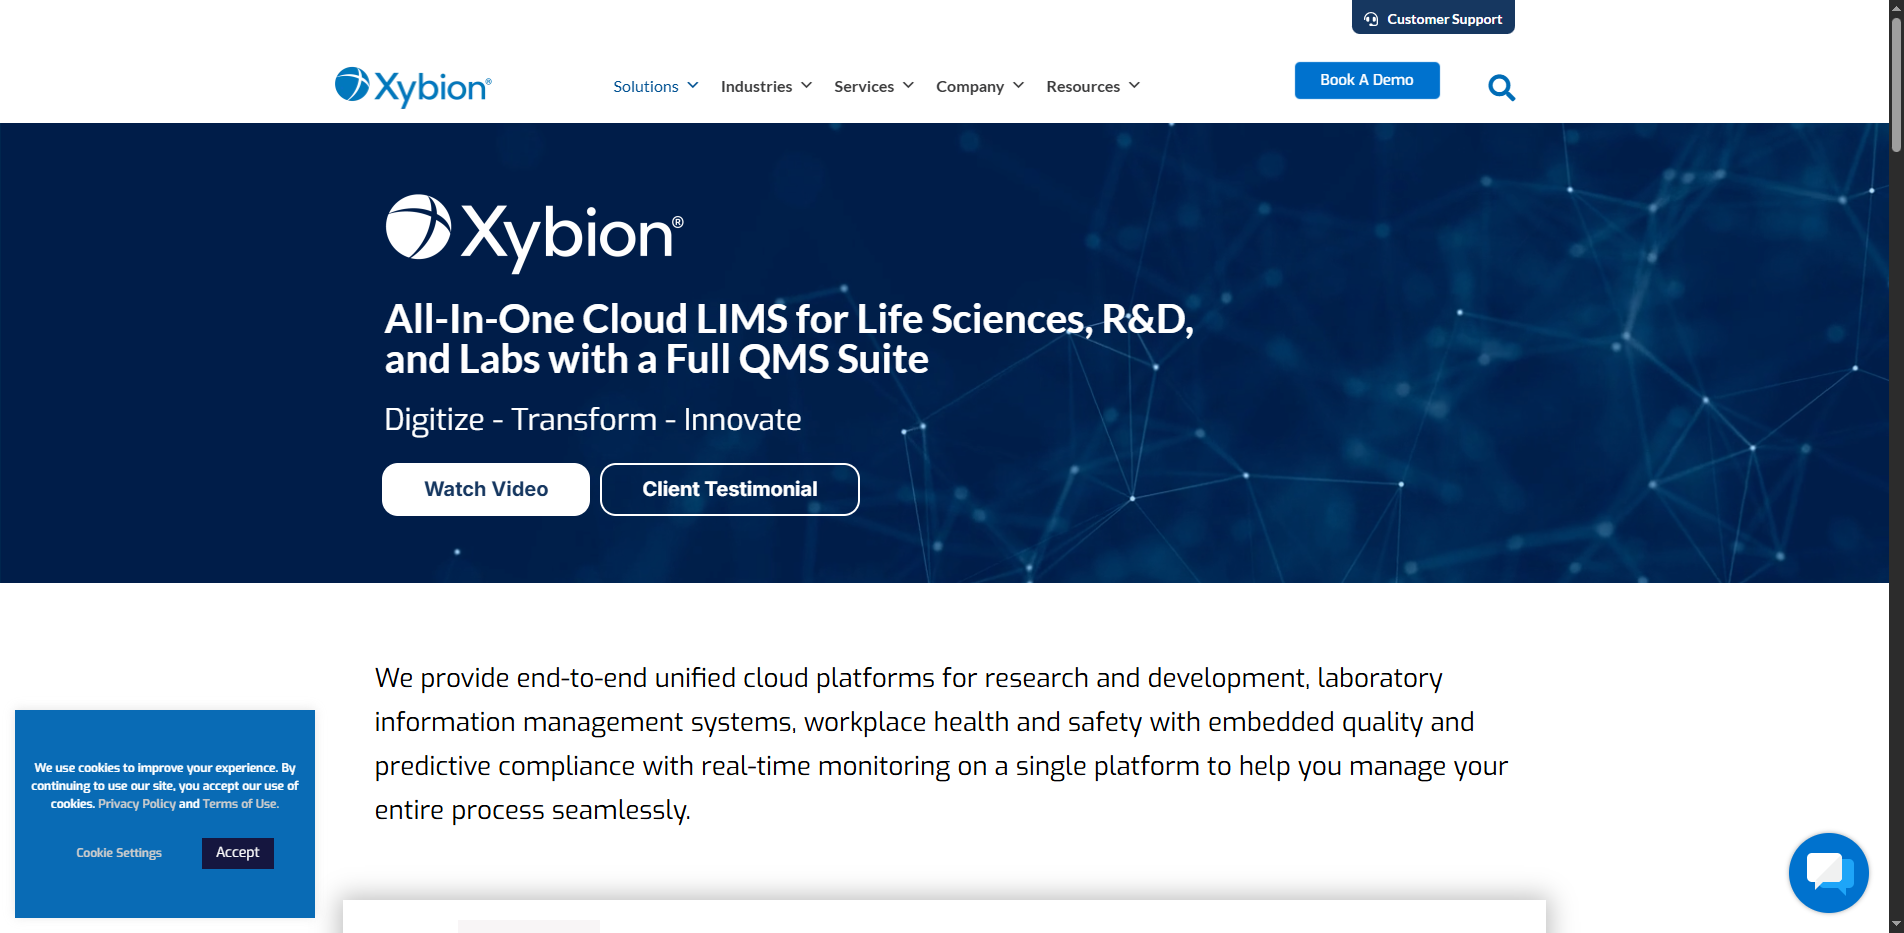The width and height of the screenshot is (1904, 933).
Task: Expand the Solutions chevron
Action: 693,86
